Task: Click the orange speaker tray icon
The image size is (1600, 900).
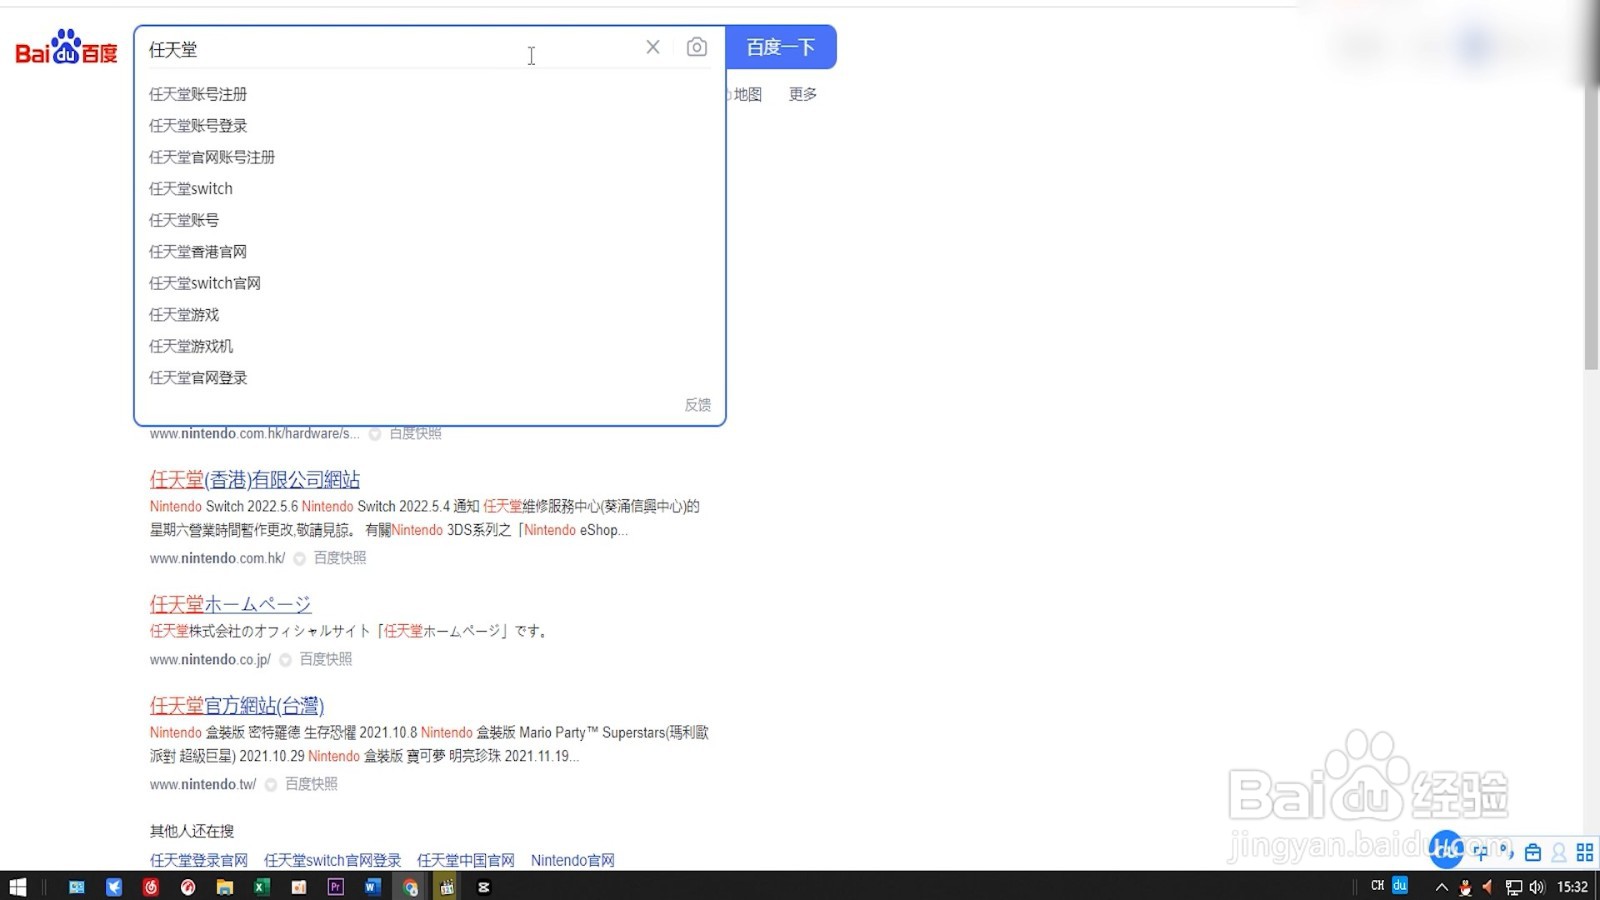Action: [1488, 887]
